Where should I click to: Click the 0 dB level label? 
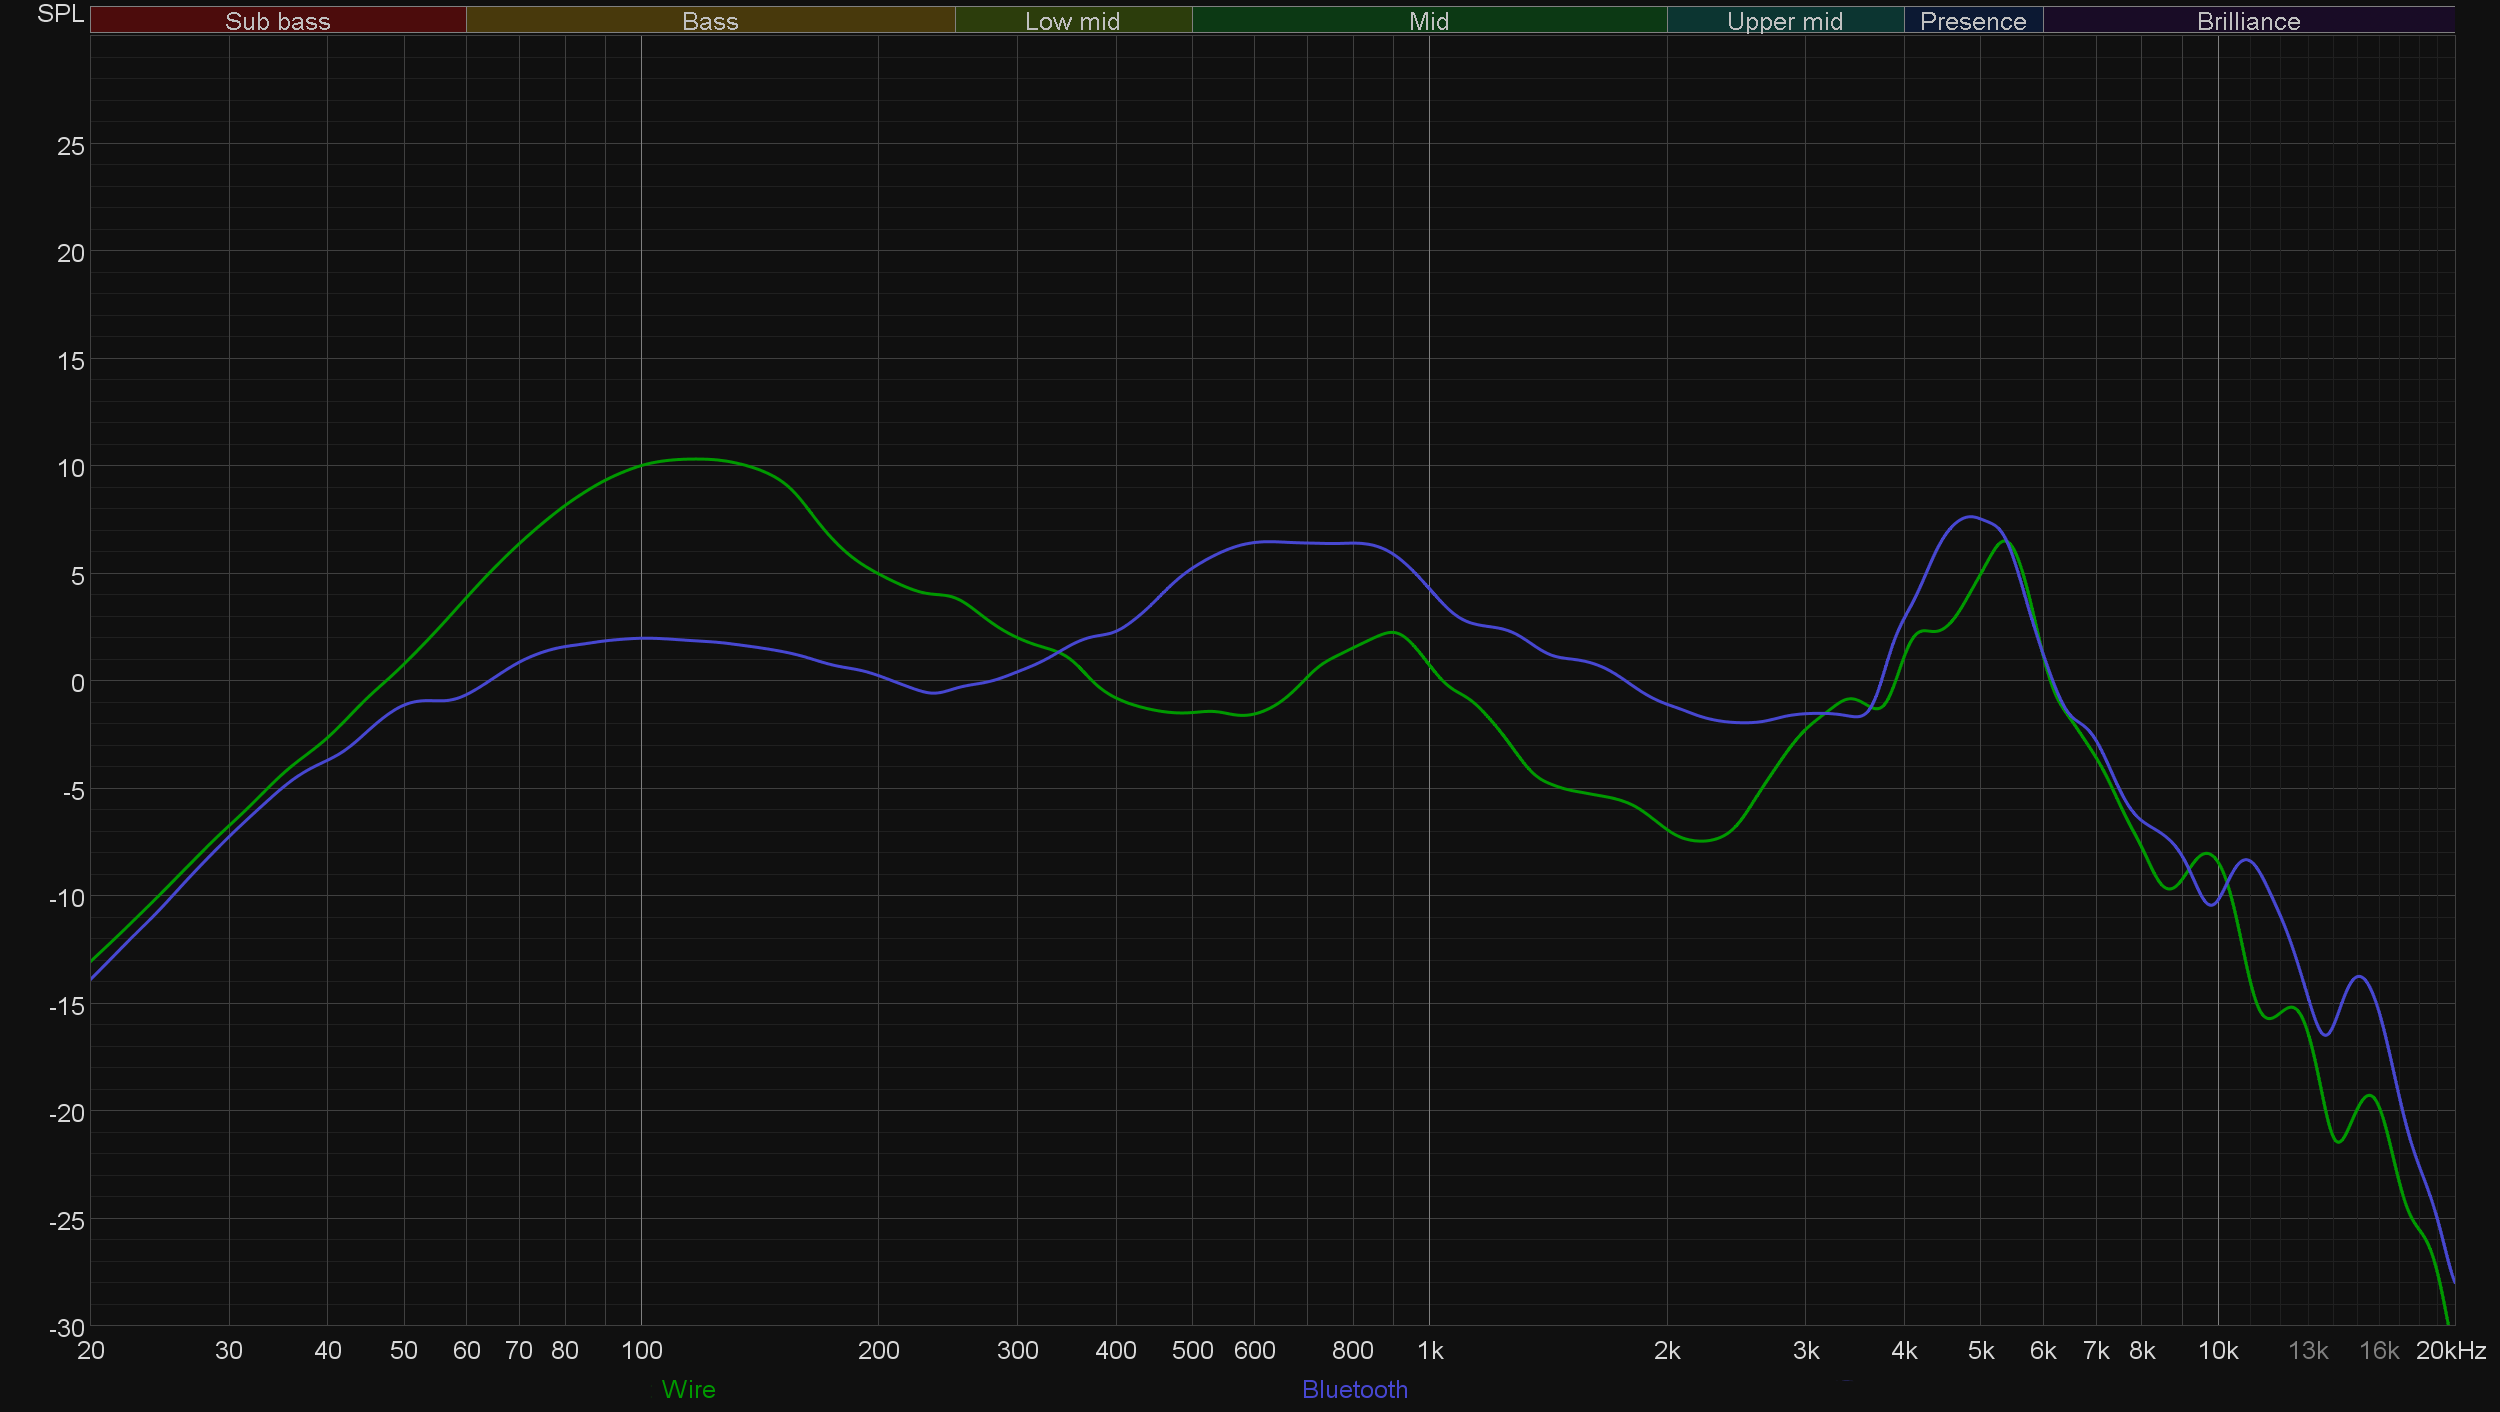[x=77, y=683]
